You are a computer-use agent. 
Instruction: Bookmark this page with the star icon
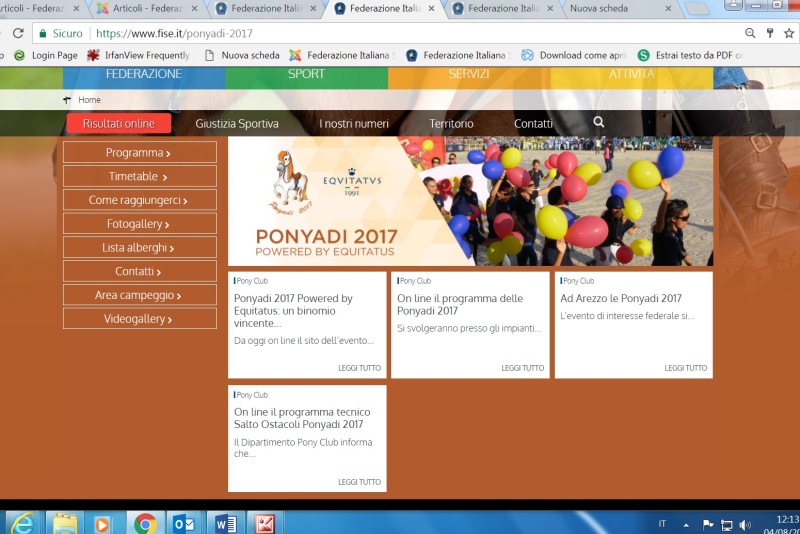click(789, 33)
